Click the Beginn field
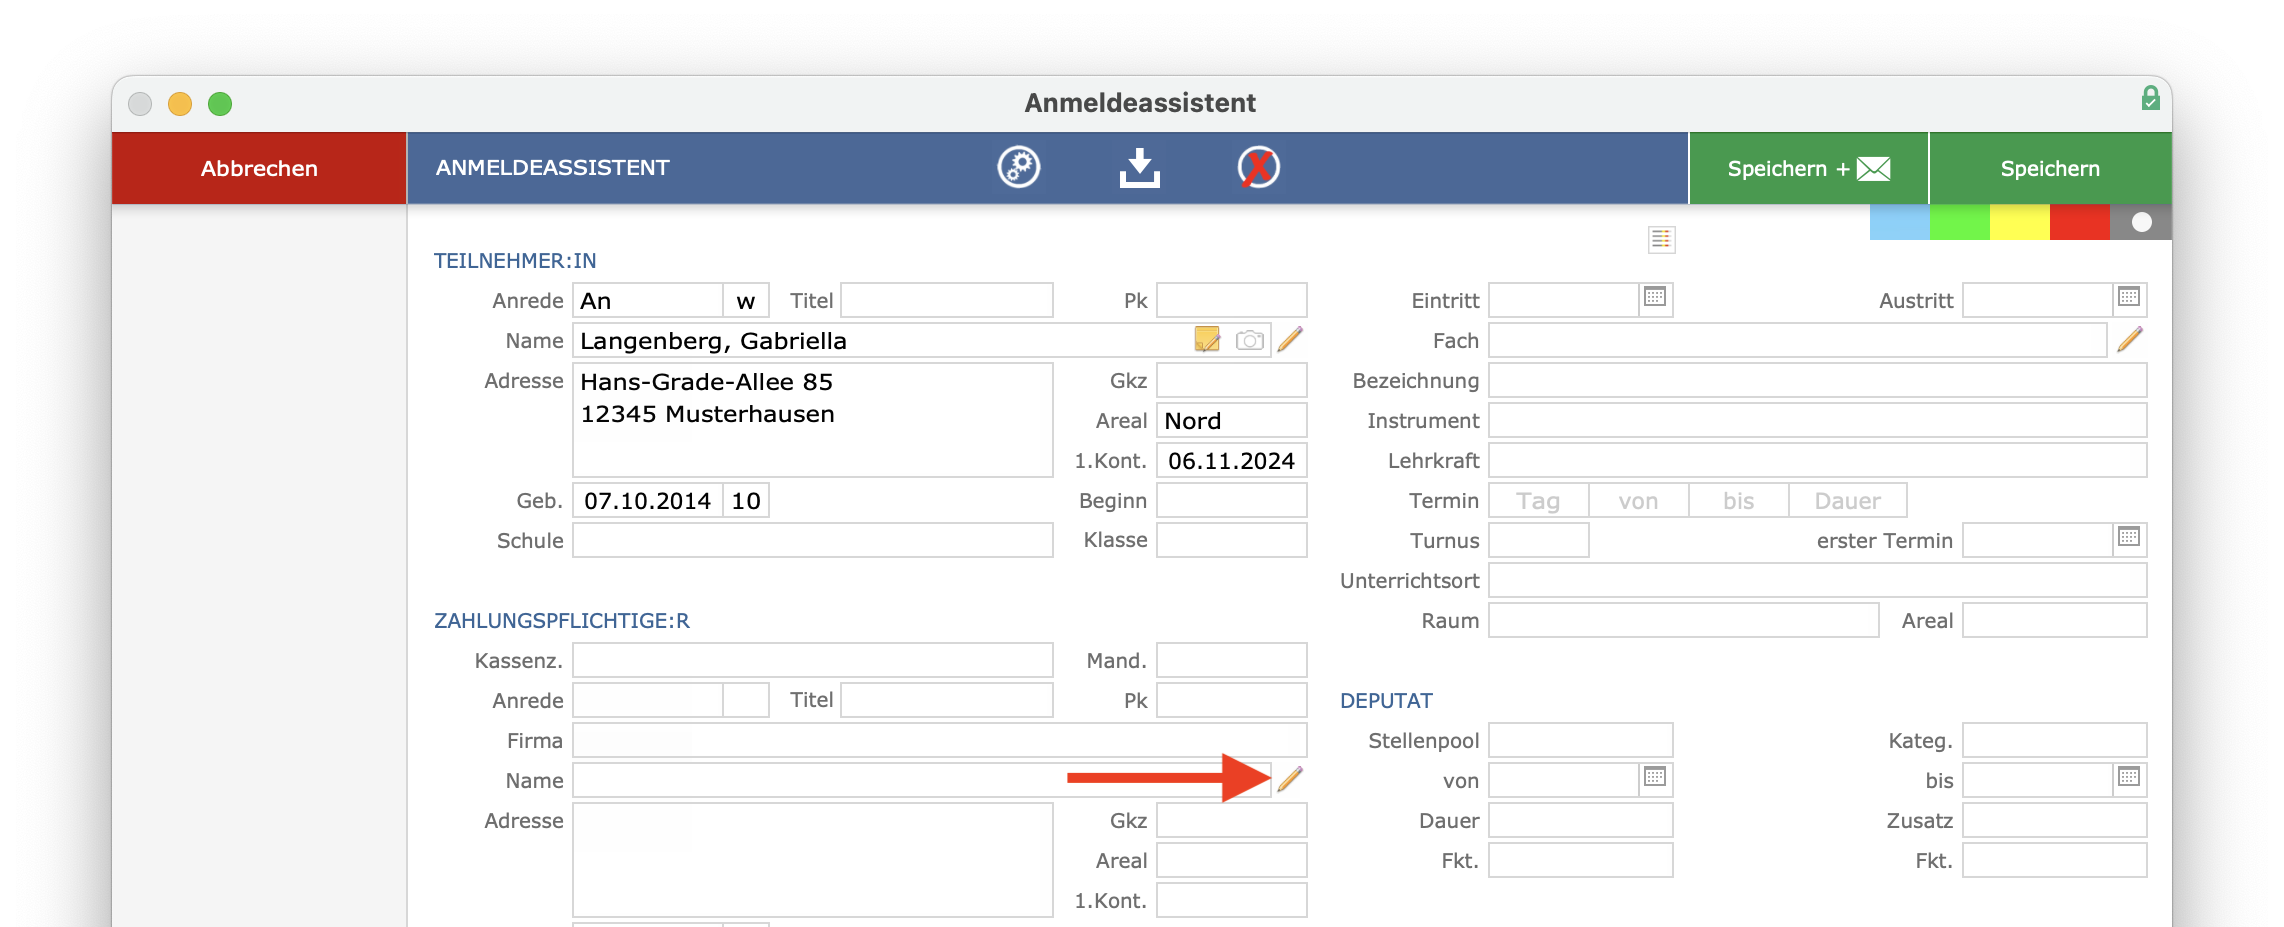 tap(1231, 500)
